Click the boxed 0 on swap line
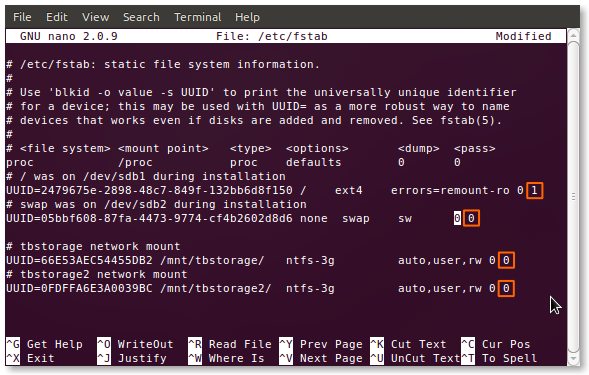The width and height of the screenshot is (589, 375). coord(471,218)
